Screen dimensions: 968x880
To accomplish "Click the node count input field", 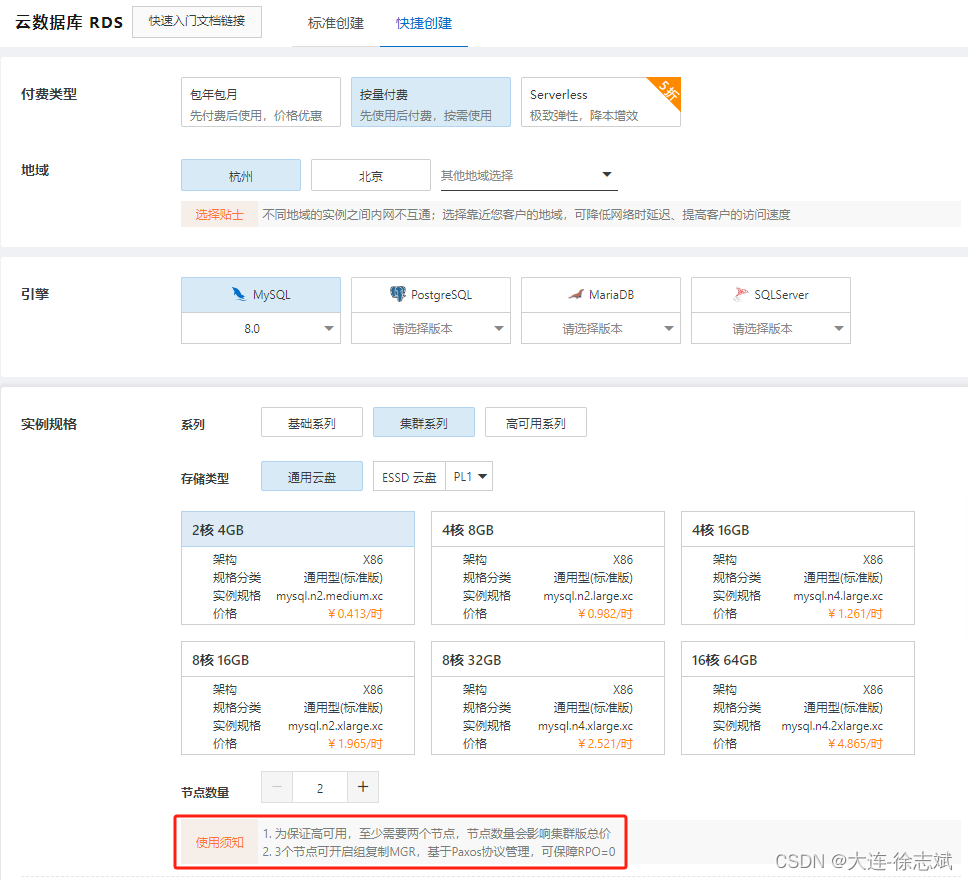I will coord(319,787).
